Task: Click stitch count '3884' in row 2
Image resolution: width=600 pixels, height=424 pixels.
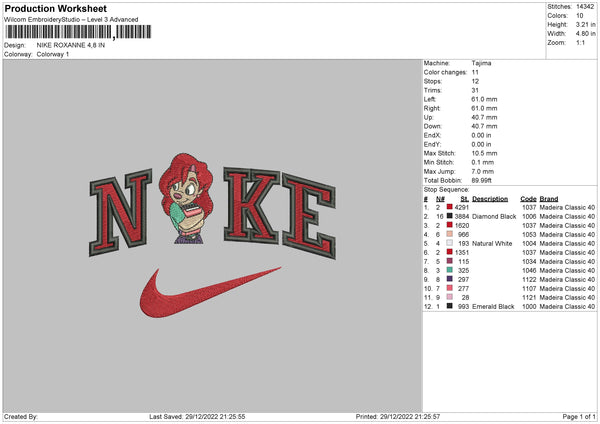Action: click(x=462, y=217)
